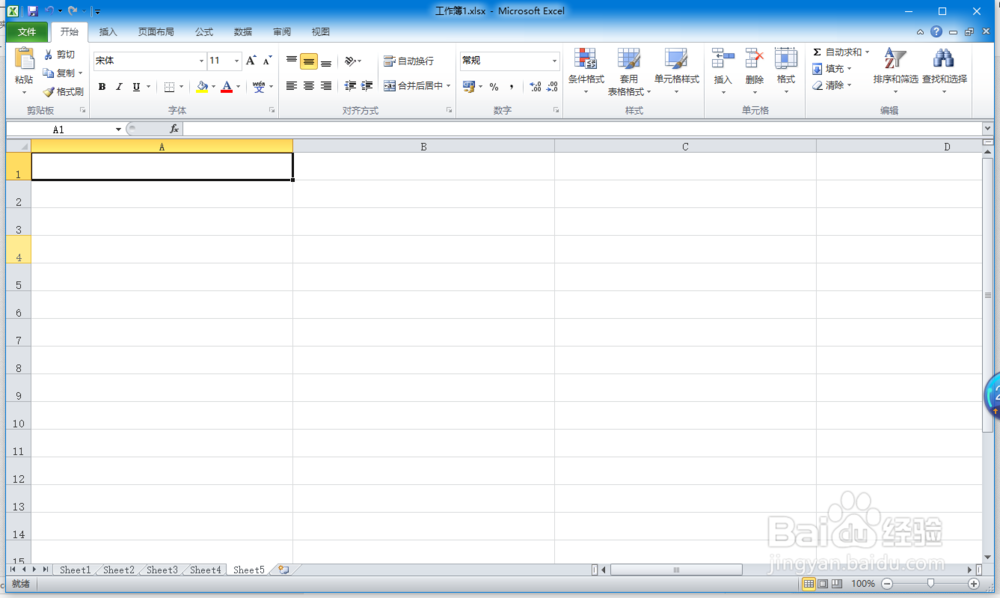Screen dimensions: 1000x598
Task: Expand Merge and Center dropdown arrow
Action: click(x=448, y=86)
